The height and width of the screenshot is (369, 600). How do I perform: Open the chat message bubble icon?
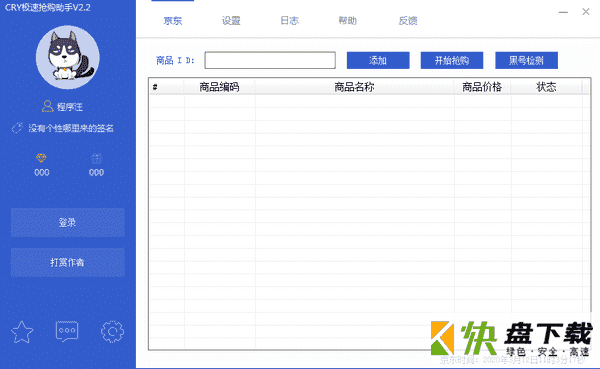67,331
